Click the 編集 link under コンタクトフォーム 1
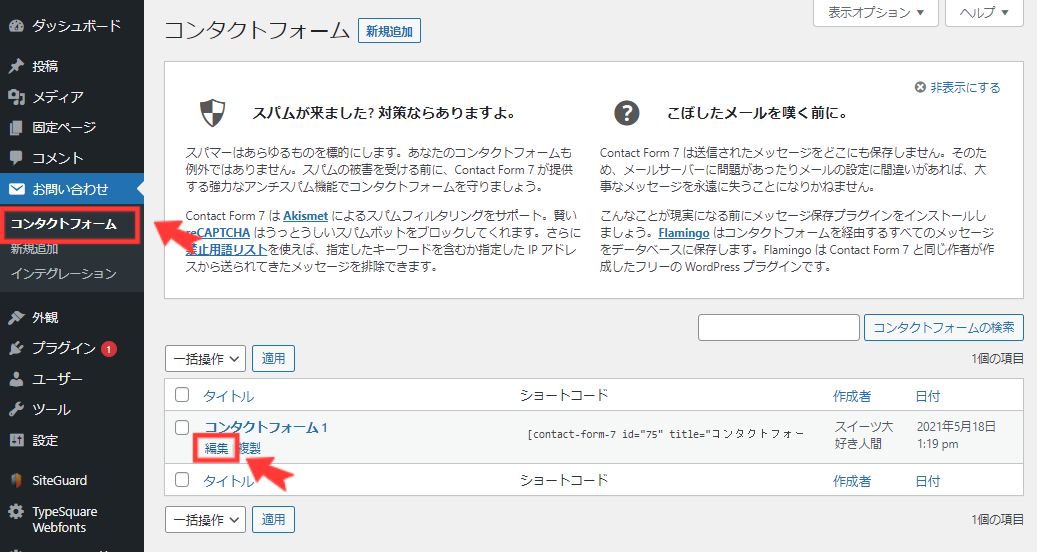Screen dimensions: 1037x552 [216, 449]
